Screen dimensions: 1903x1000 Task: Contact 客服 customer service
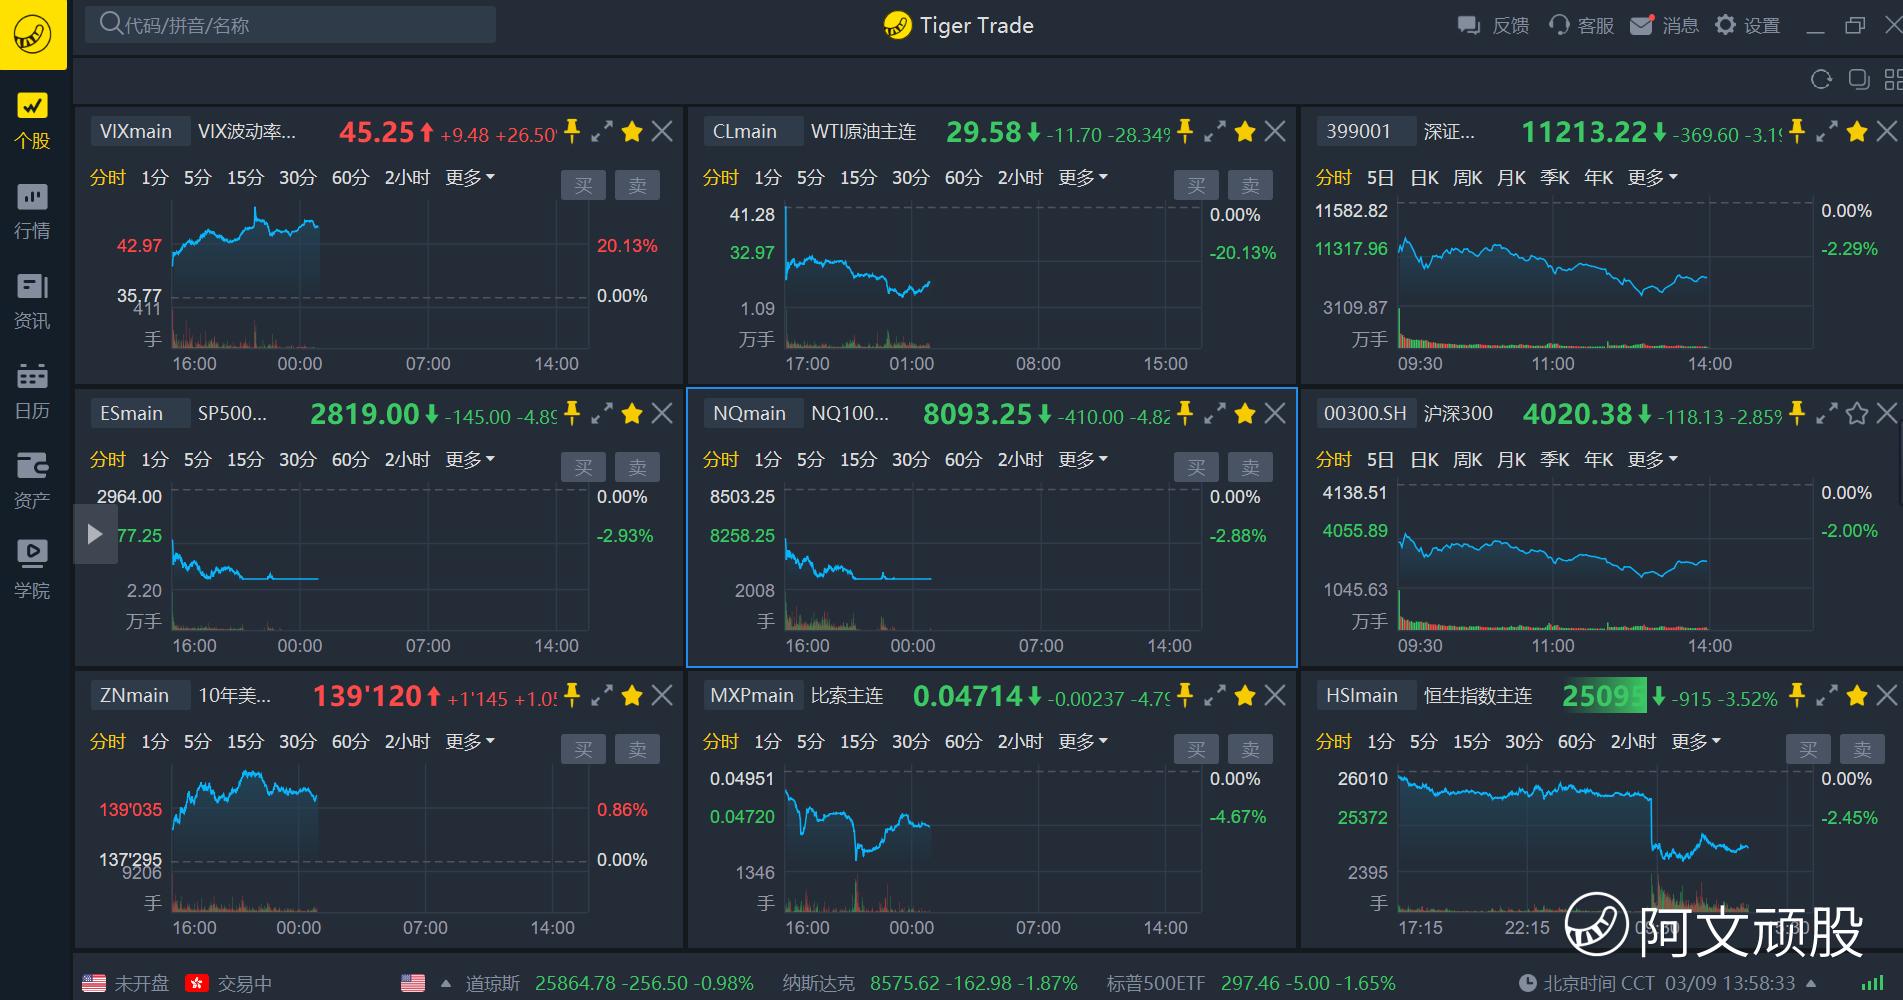1581,26
